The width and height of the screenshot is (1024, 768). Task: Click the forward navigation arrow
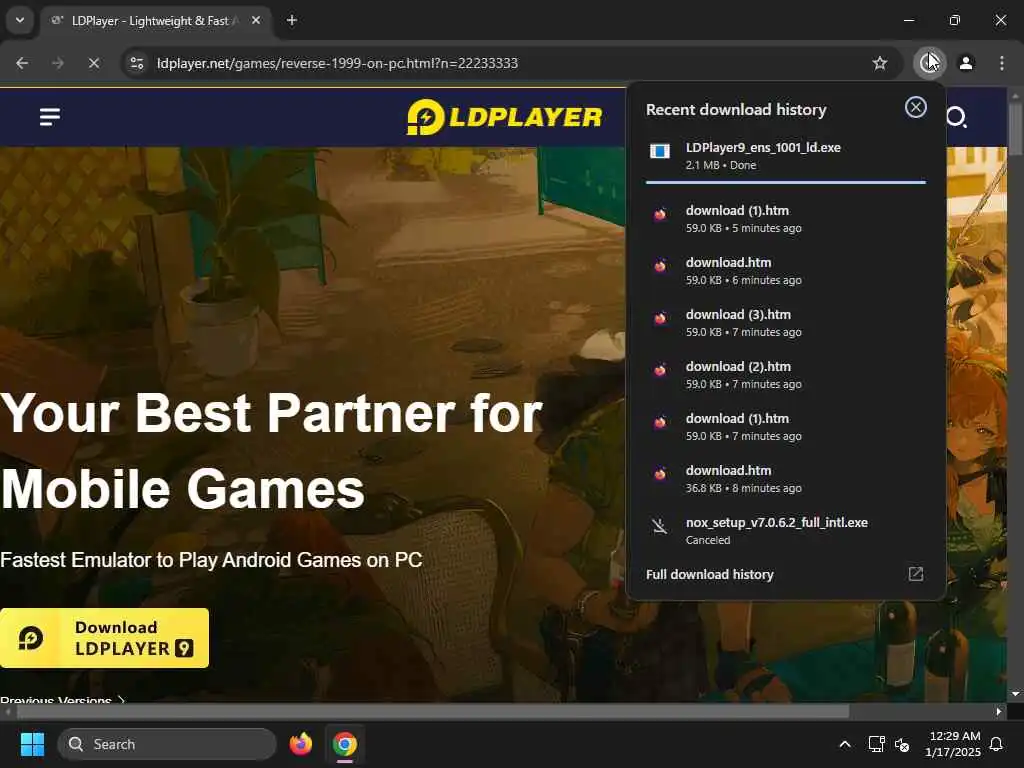tap(58, 63)
